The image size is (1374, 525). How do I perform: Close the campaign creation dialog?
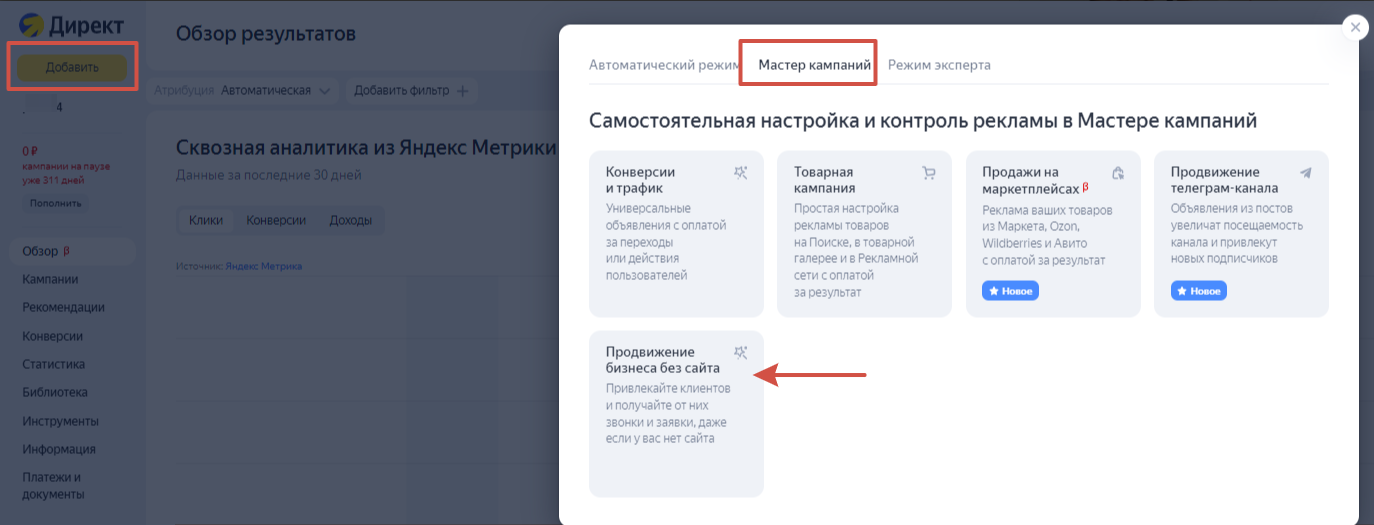tap(1355, 28)
